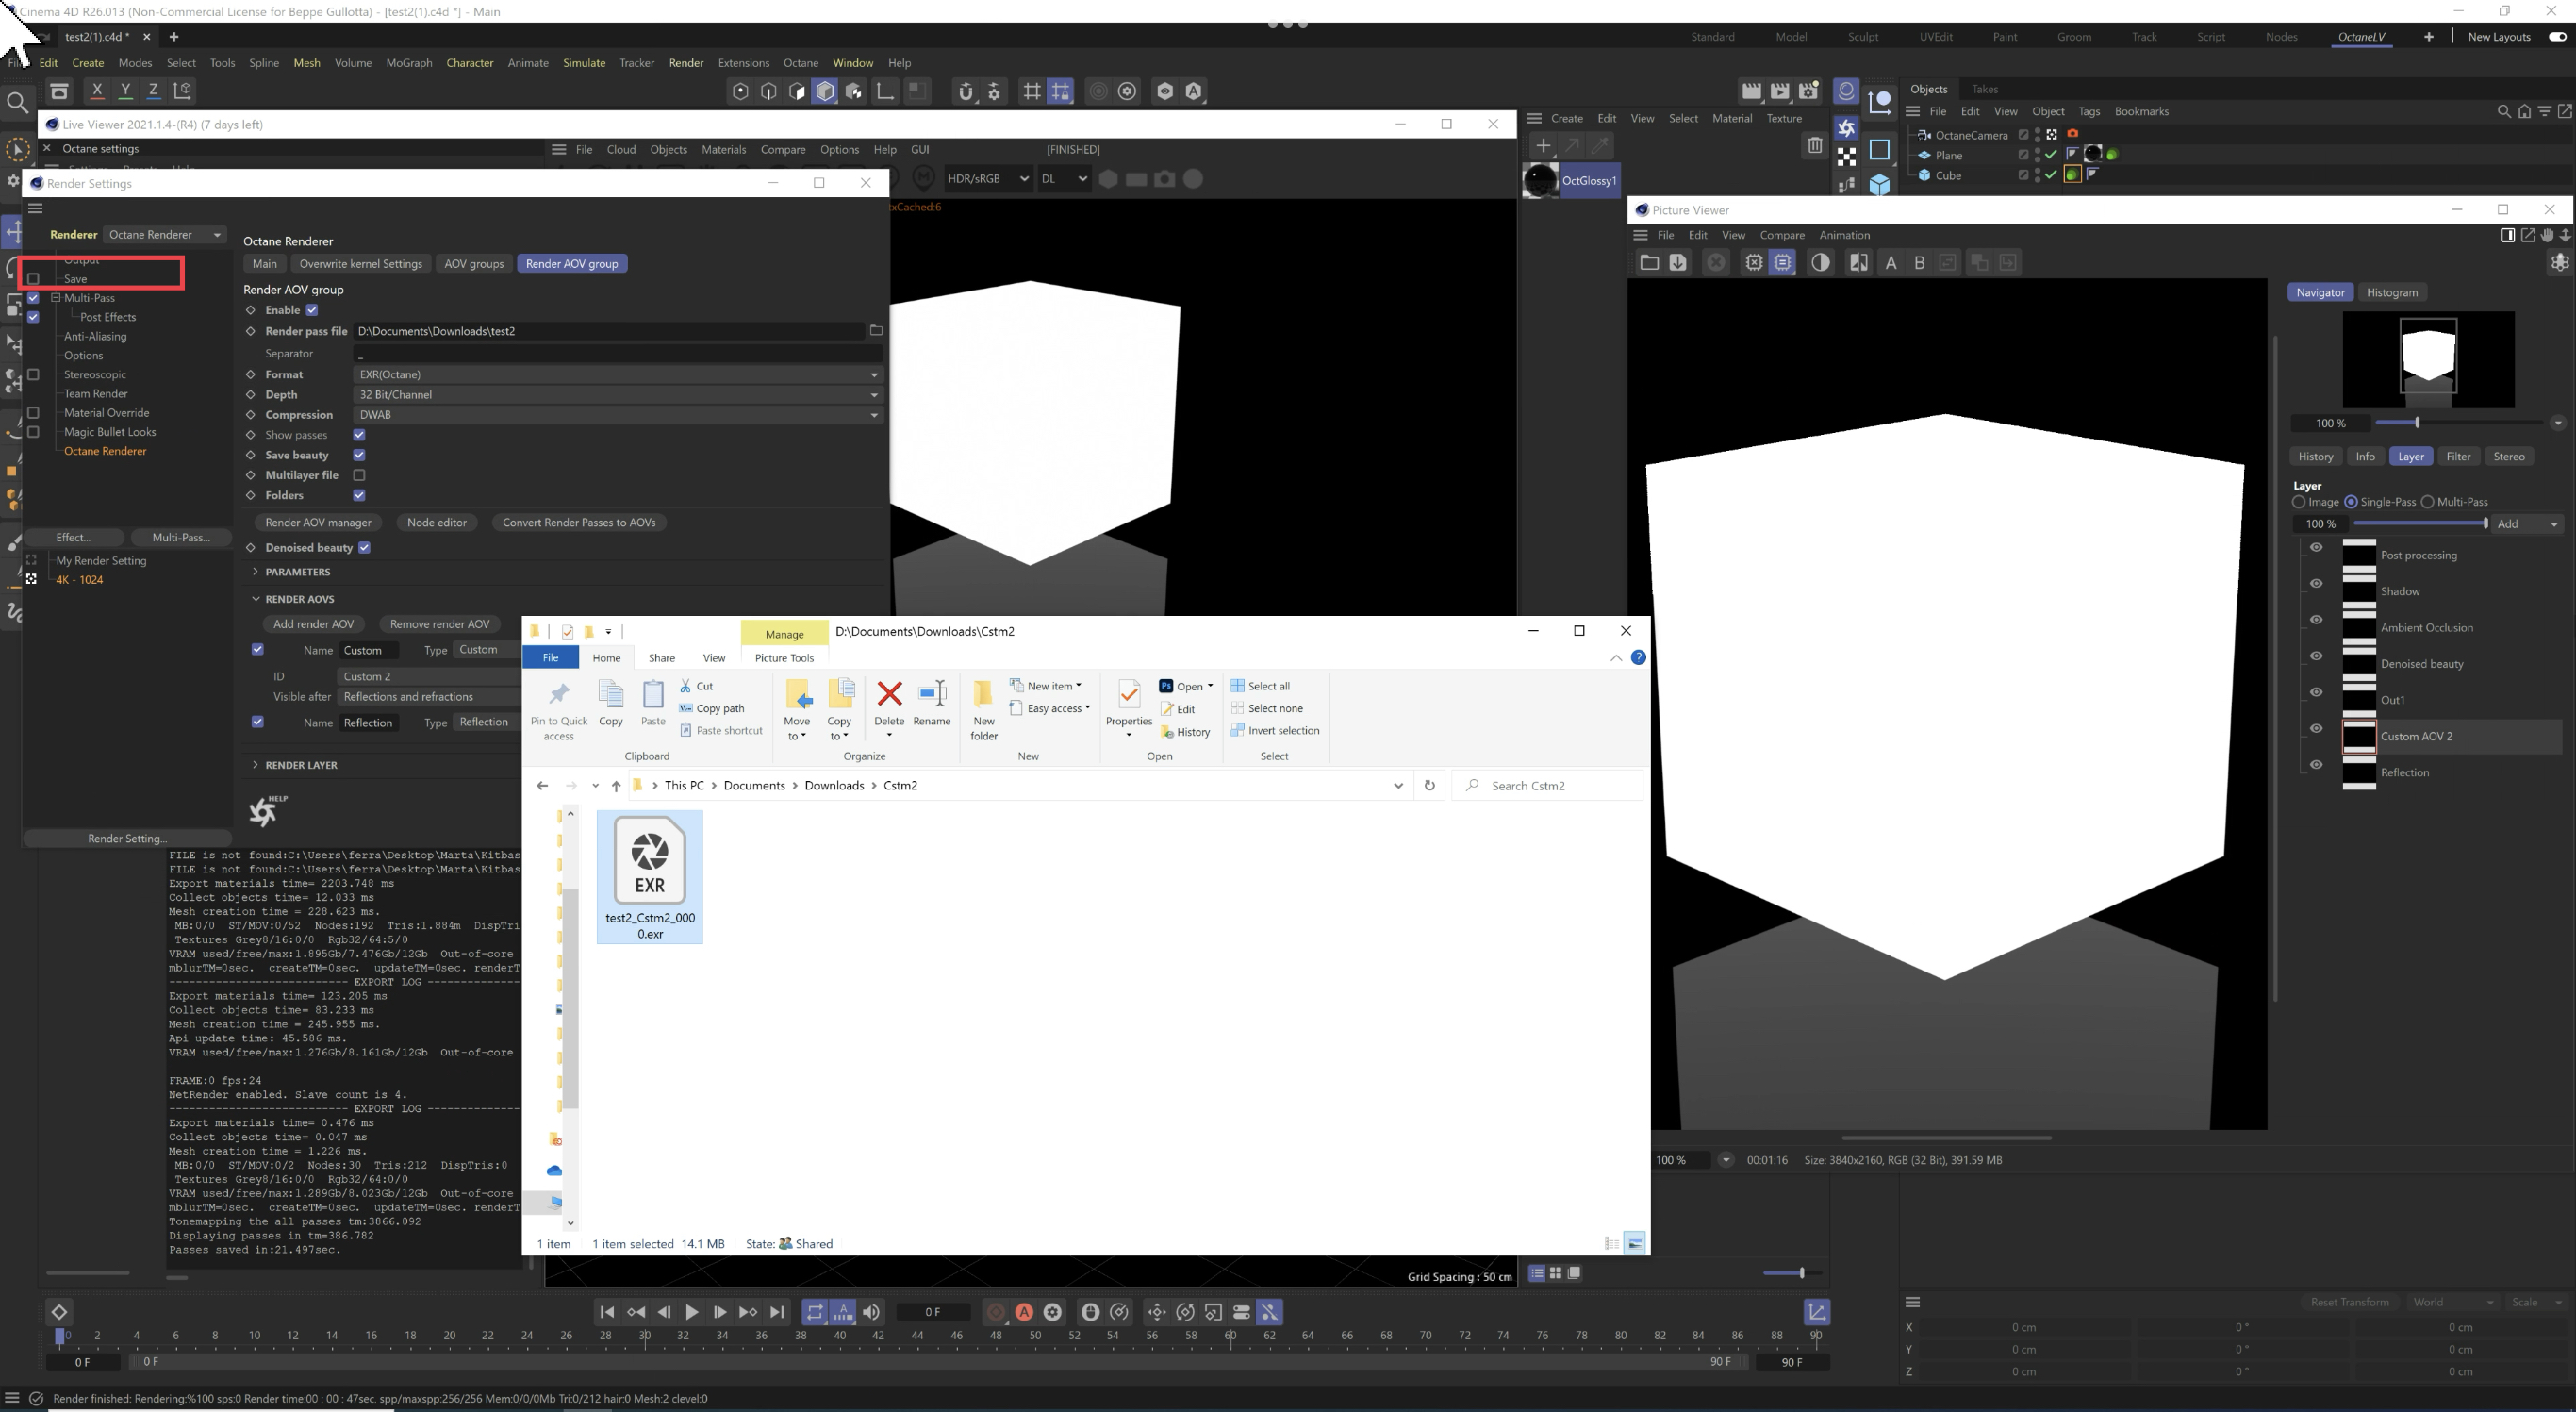
Task: Disable the Denoised beauty checkbox
Action: pos(364,548)
